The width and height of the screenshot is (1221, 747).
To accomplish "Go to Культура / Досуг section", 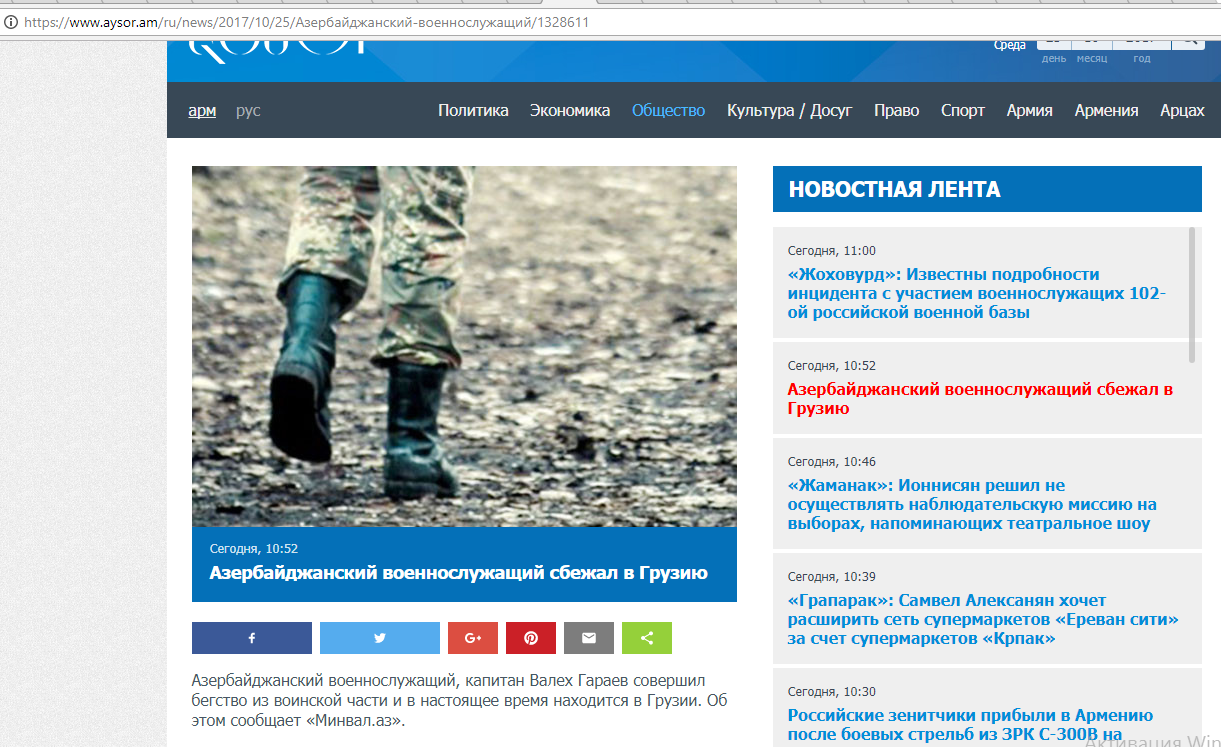I will coord(790,111).
